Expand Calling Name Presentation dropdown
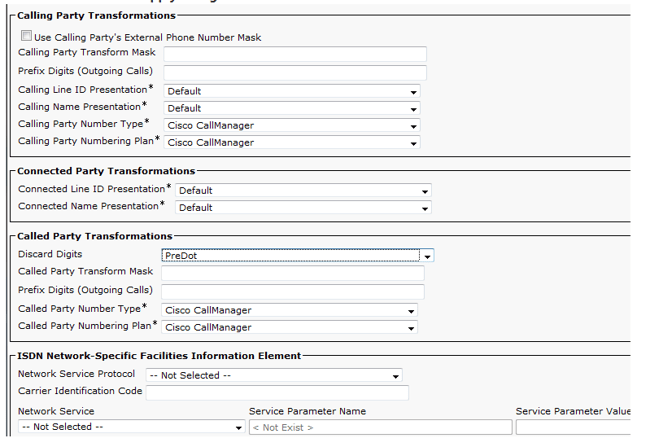 pyautogui.click(x=292, y=108)
